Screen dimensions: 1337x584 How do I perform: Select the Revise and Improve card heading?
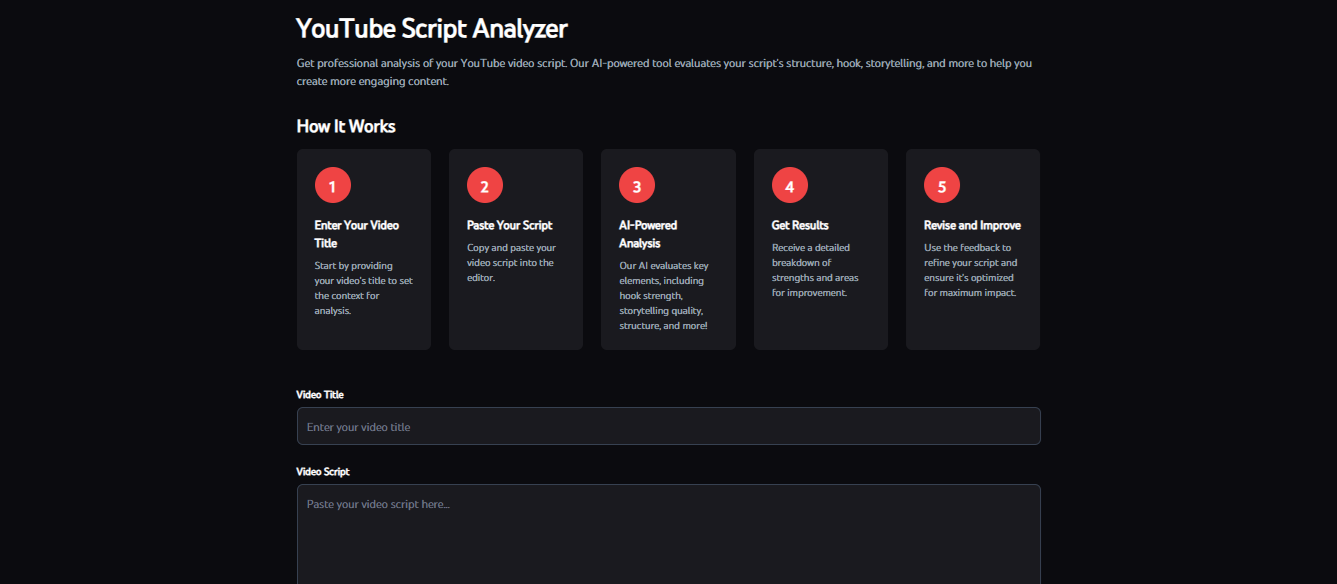[x=972, y=225]
